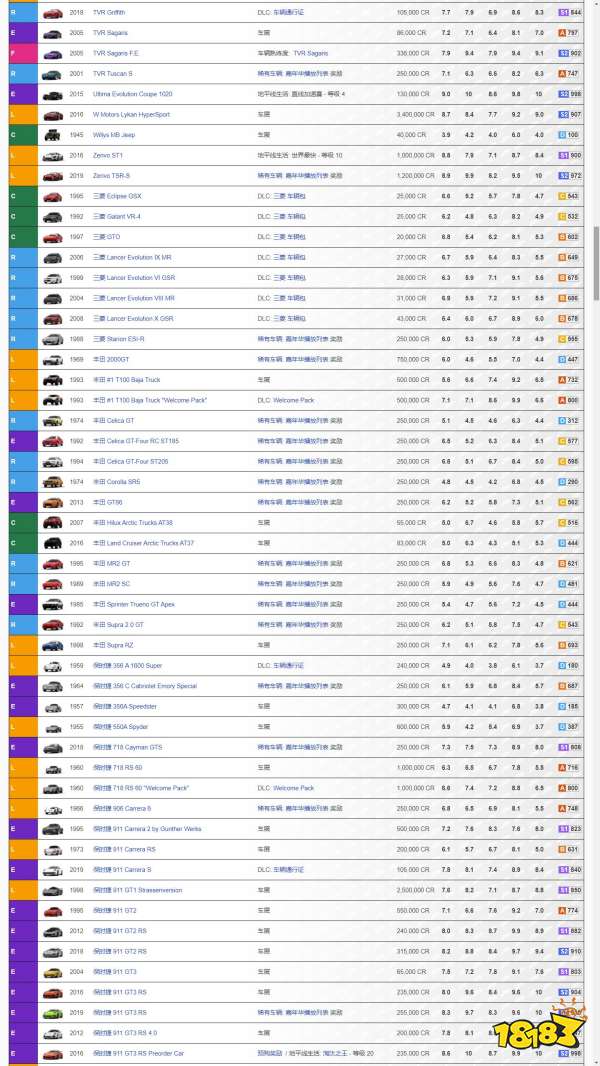Open 保时捷 911 GT3 RS Preorder Car link
600x1066 pixels.
(138, 1053)
